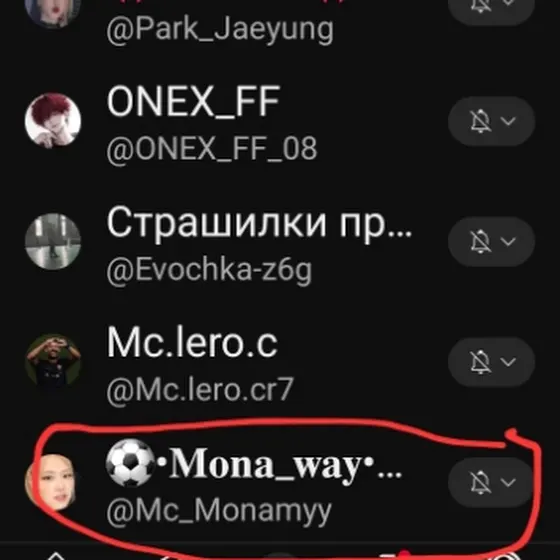The width and height of the screenshot is (560, 560).
Task: Open ONEX_FF red-haired avatar
Action: click(x=53, y=121)
